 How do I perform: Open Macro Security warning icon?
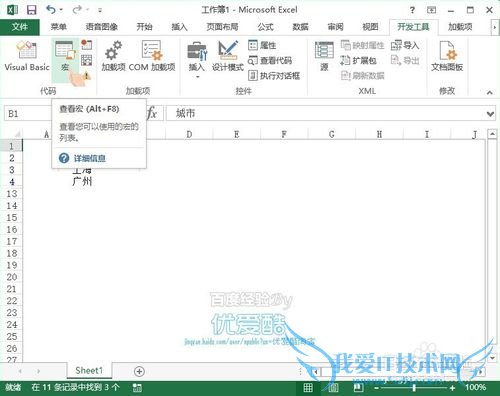[x=86, y=76]
